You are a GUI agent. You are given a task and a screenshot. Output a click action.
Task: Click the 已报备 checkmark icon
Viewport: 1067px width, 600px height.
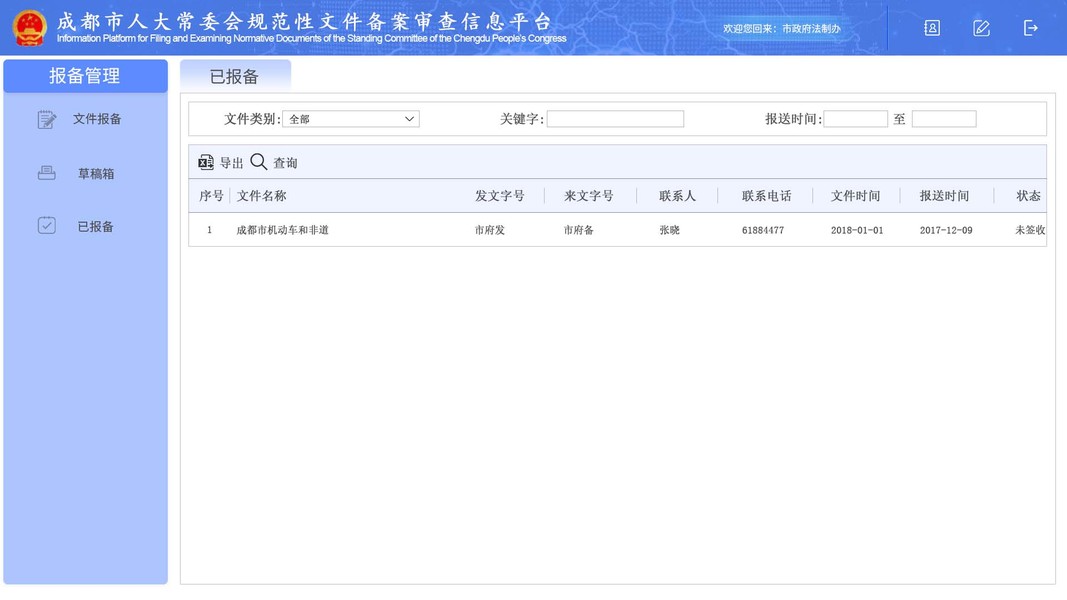[x=46, y=225]
